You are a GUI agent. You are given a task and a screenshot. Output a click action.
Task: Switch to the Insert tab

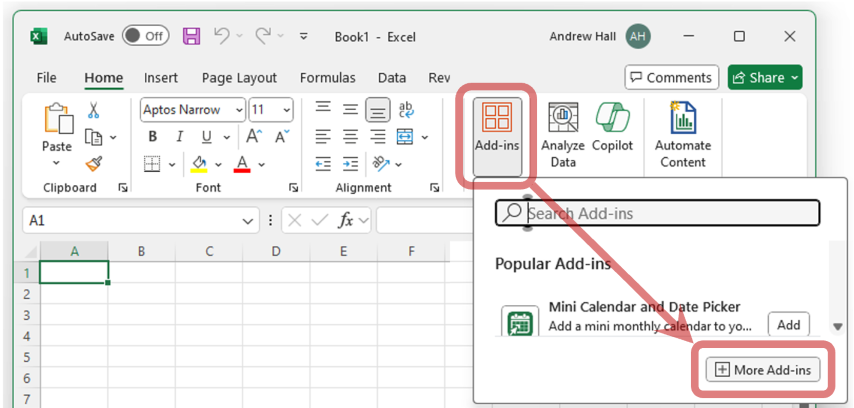click(161, 78)
